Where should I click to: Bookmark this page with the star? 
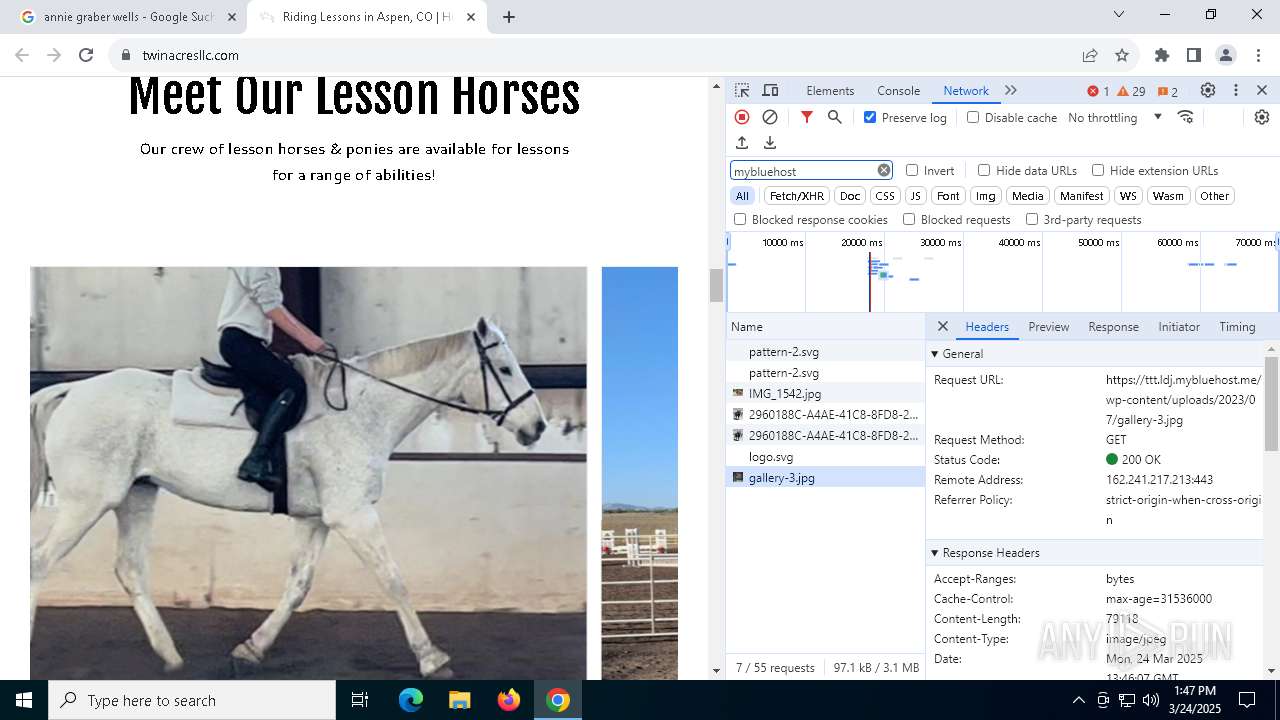coord(1122,55)
